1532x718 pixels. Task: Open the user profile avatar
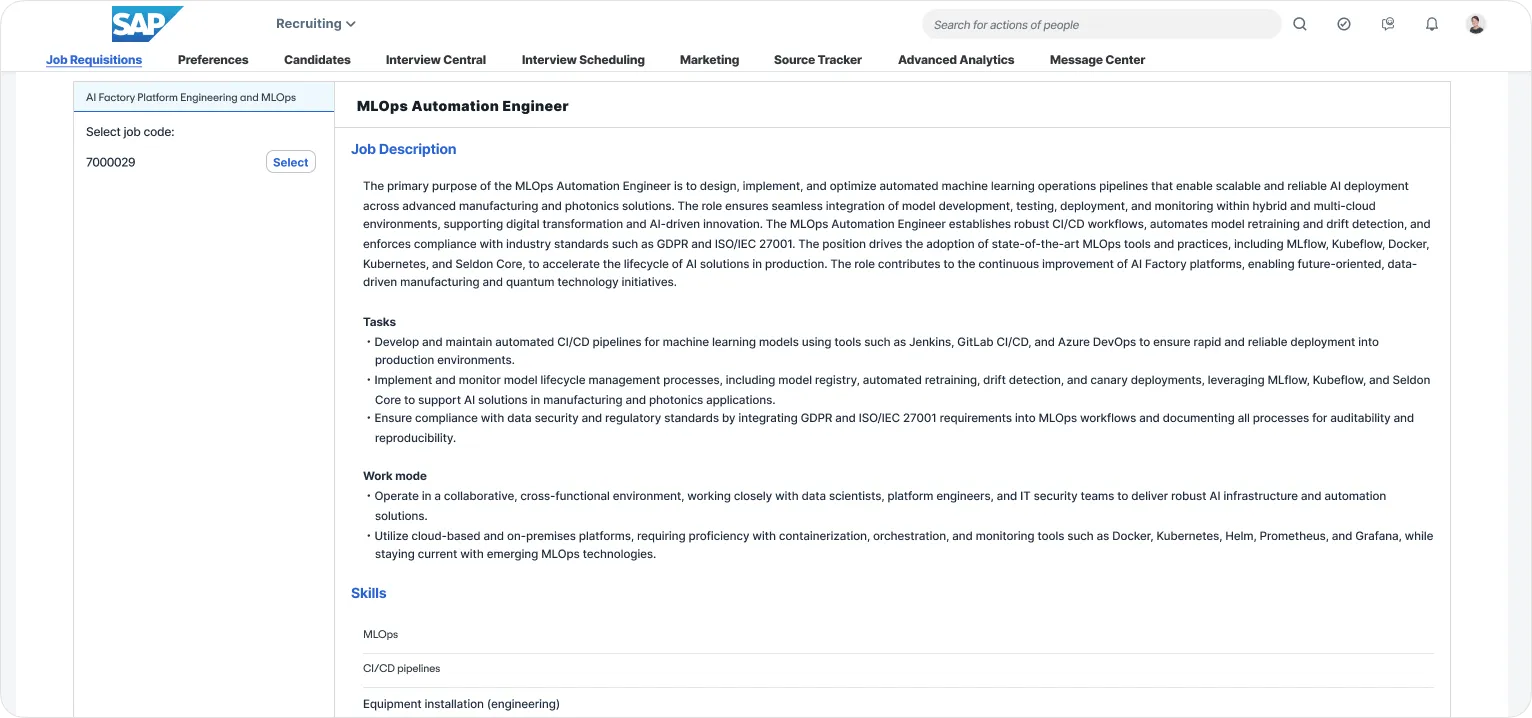1475,24
